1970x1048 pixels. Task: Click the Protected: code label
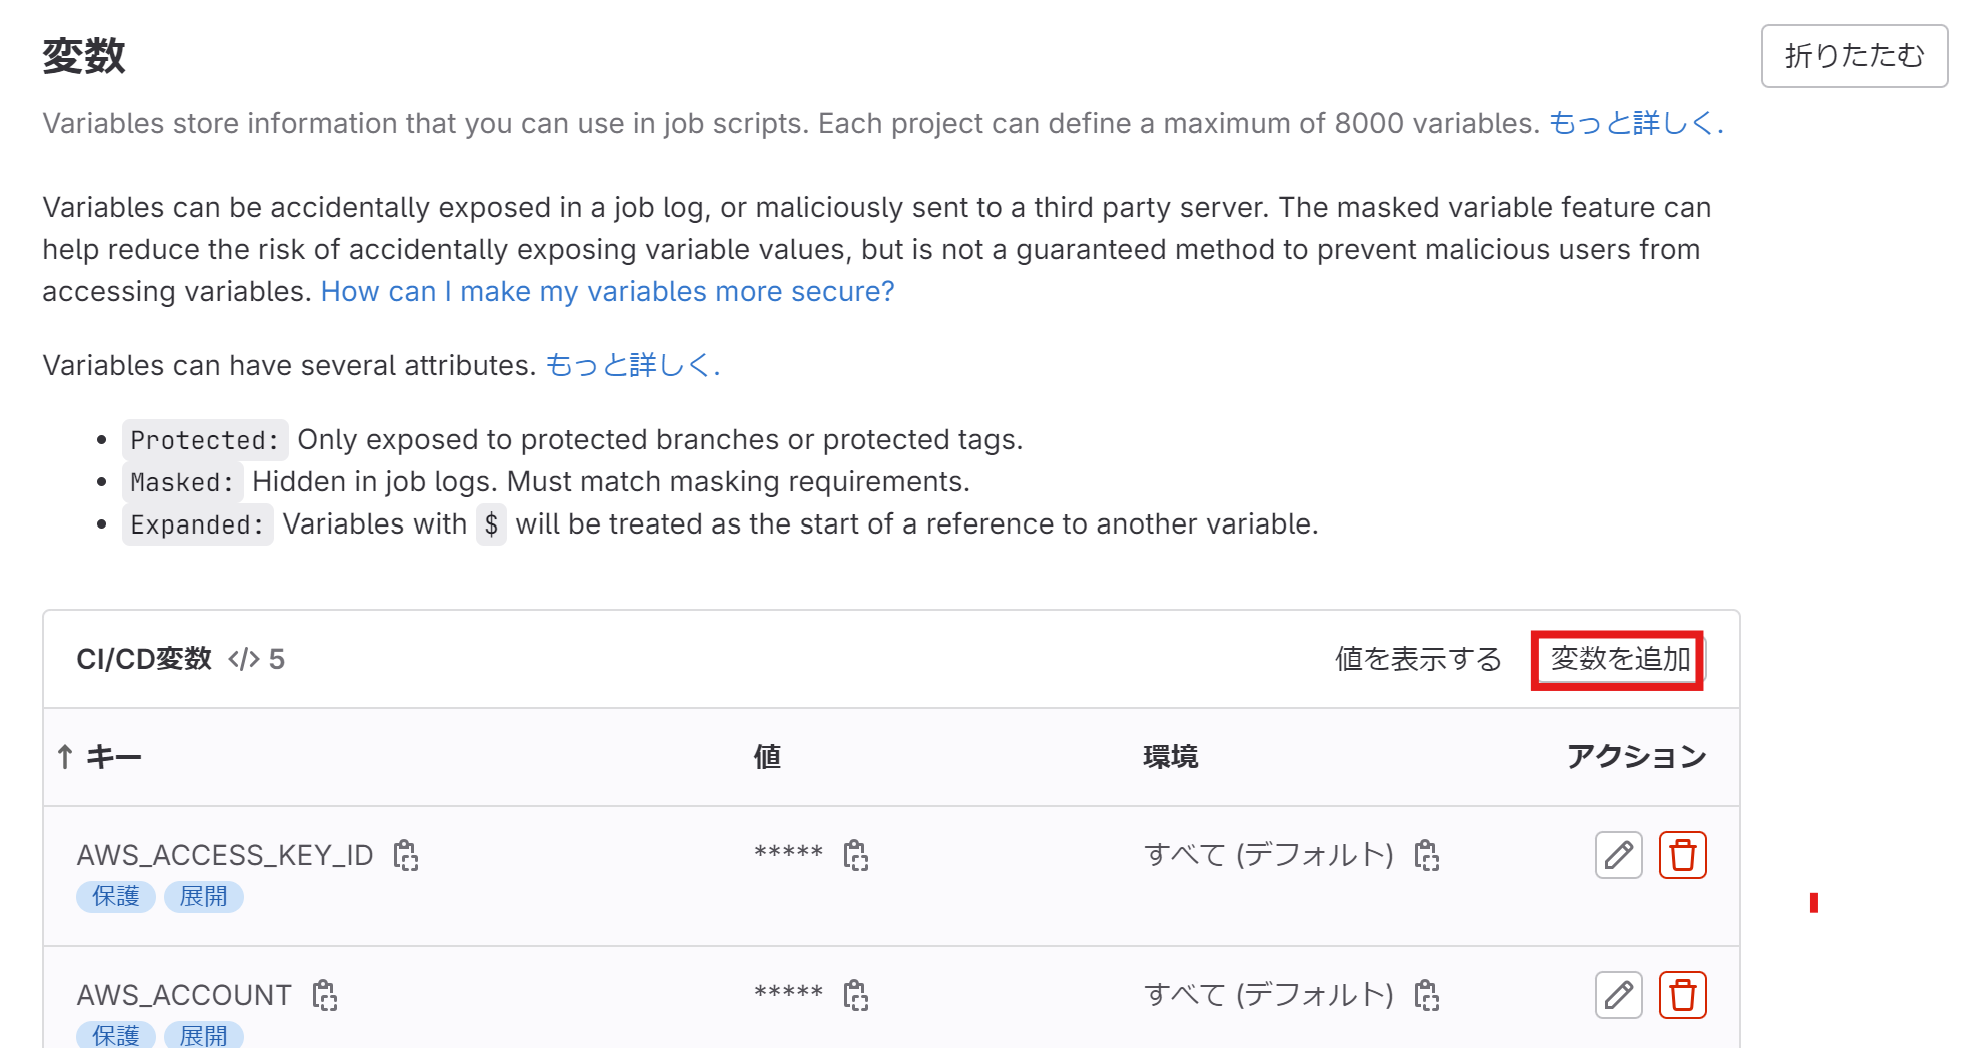click(205, 440)
